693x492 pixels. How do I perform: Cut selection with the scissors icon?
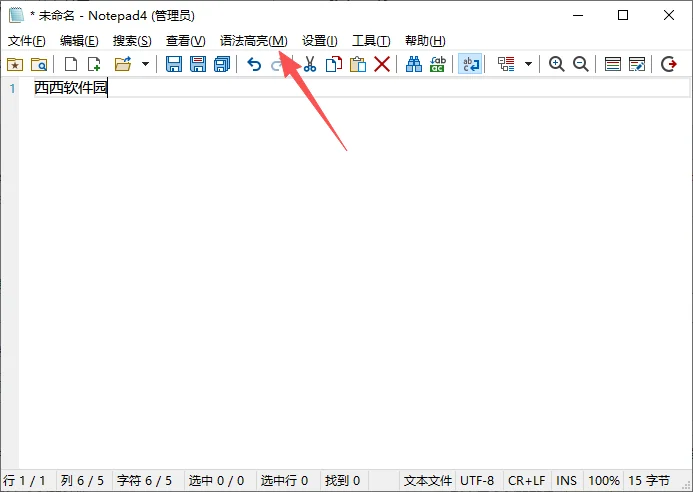click(310, 65)
